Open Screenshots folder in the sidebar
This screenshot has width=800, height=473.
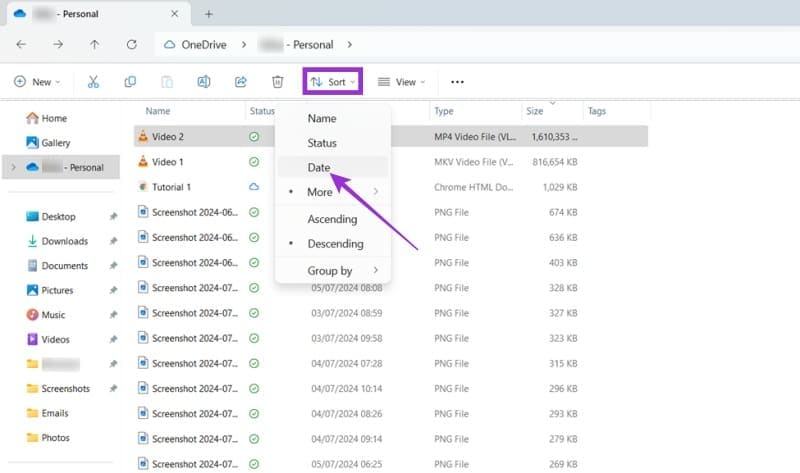point(58,388)
